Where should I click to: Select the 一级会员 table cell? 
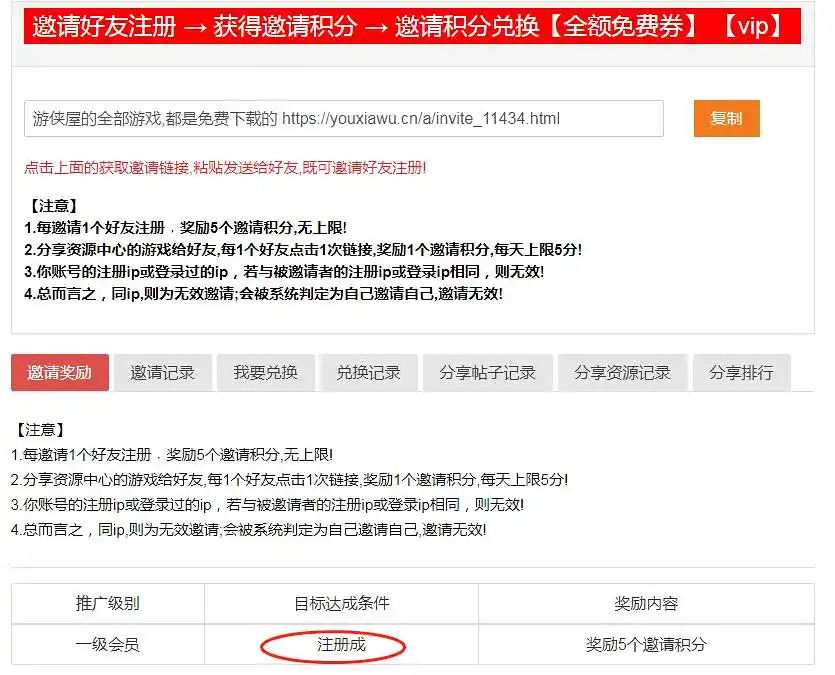[107, 645]
